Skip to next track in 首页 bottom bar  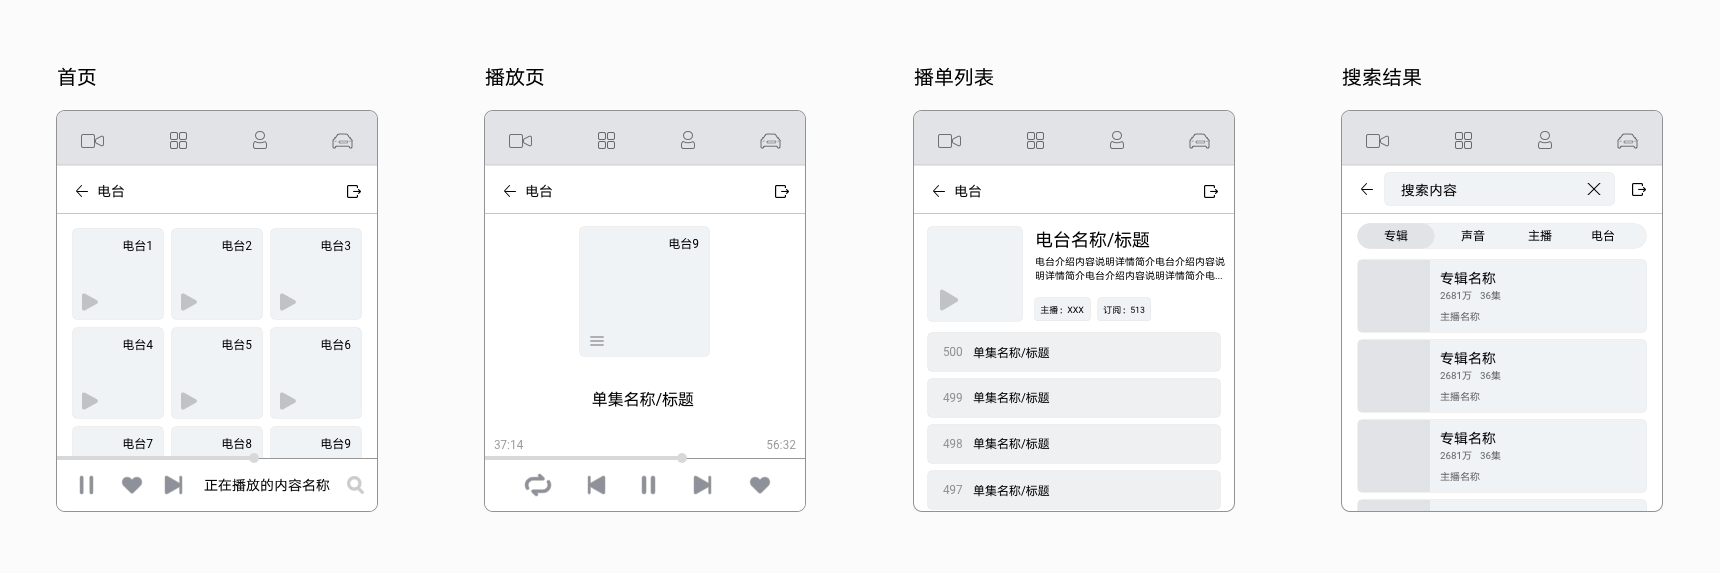(174, 485)
